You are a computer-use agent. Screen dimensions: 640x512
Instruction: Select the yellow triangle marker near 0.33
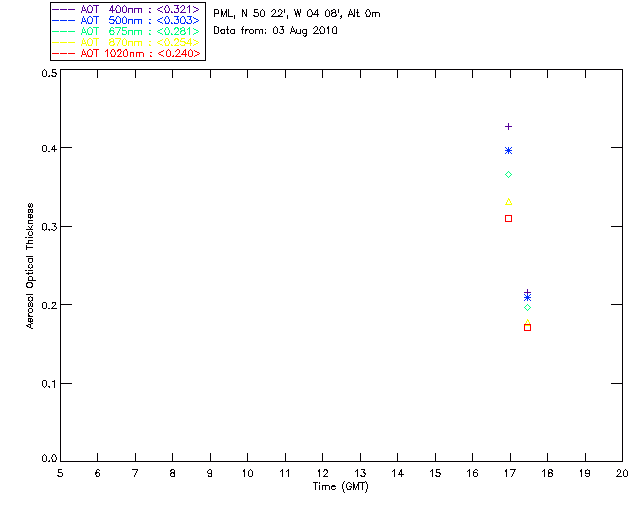[x=508, y=202]
